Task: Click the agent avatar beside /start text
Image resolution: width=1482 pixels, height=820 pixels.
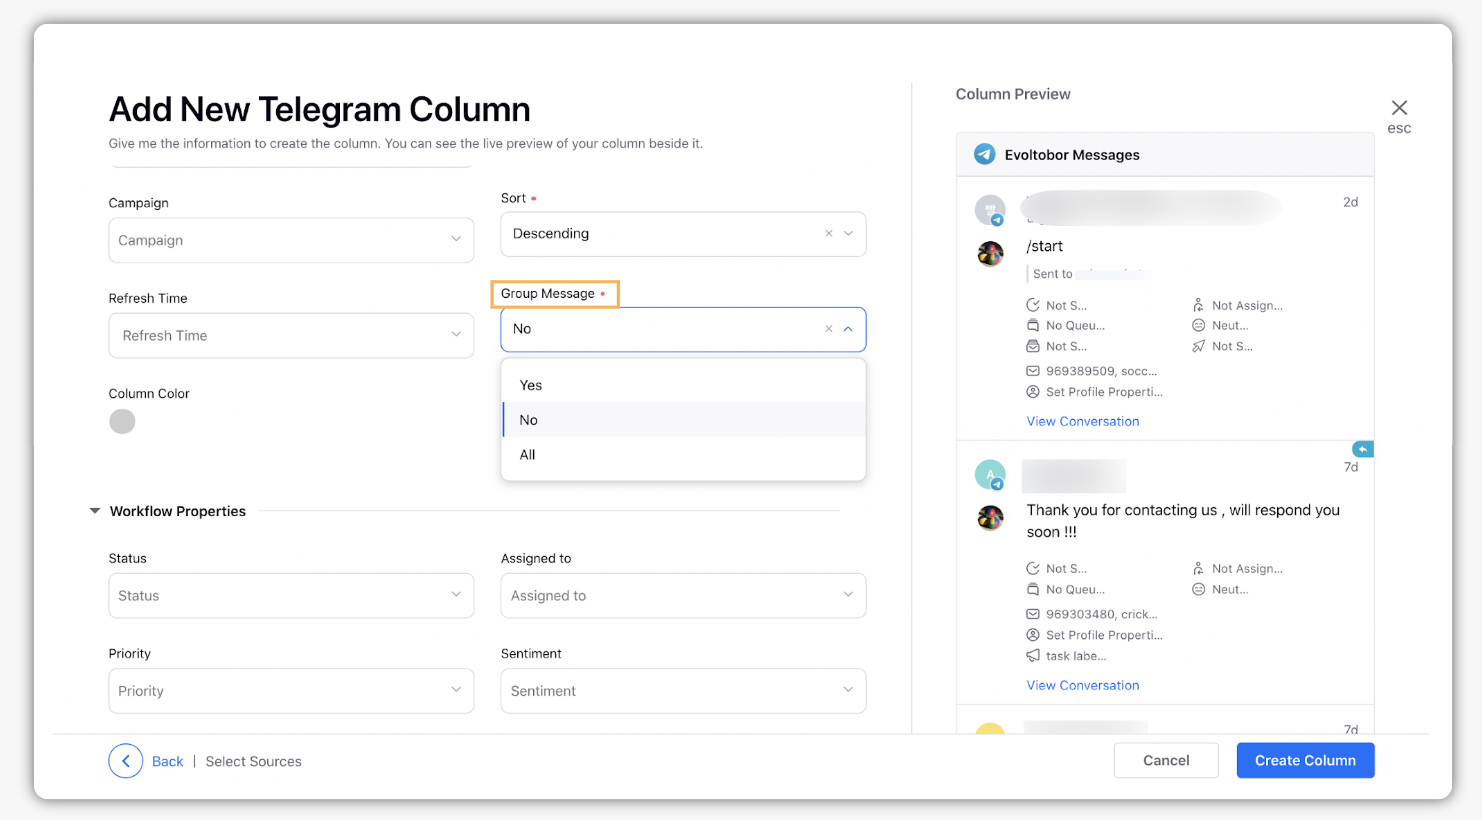Action: [x=990, y=254]
